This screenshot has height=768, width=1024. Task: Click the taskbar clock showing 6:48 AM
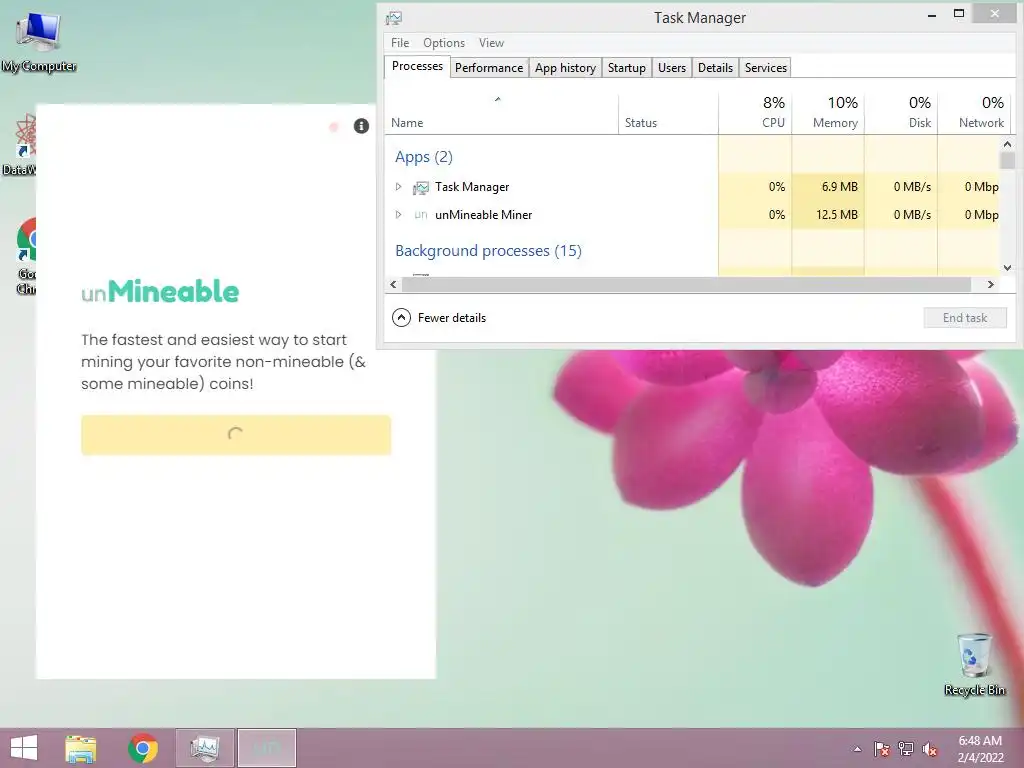[980, 749]
